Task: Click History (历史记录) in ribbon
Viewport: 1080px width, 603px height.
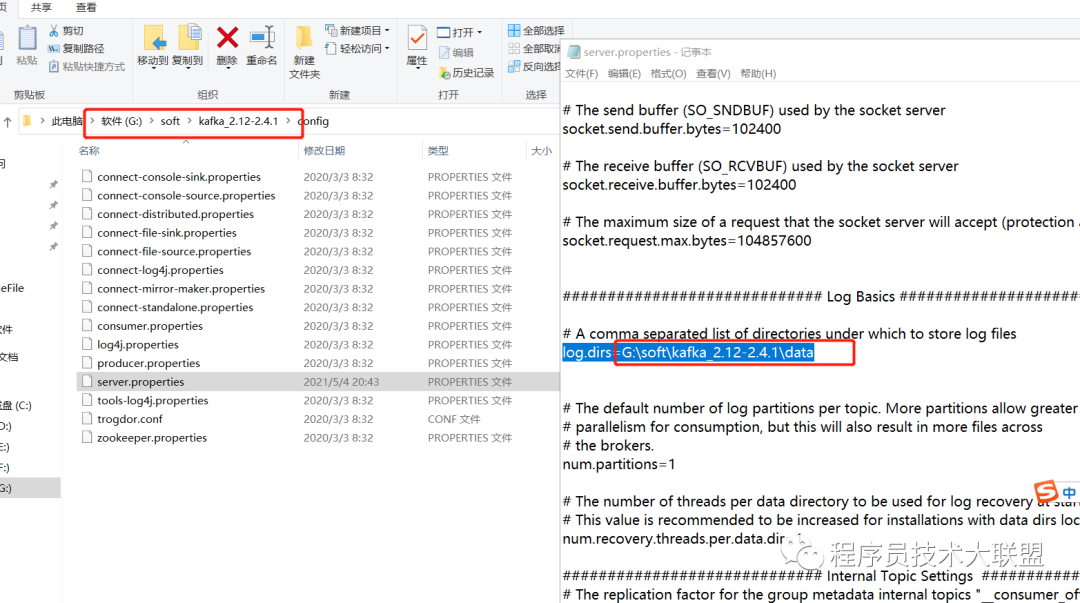Action: (x=466, y=72)
